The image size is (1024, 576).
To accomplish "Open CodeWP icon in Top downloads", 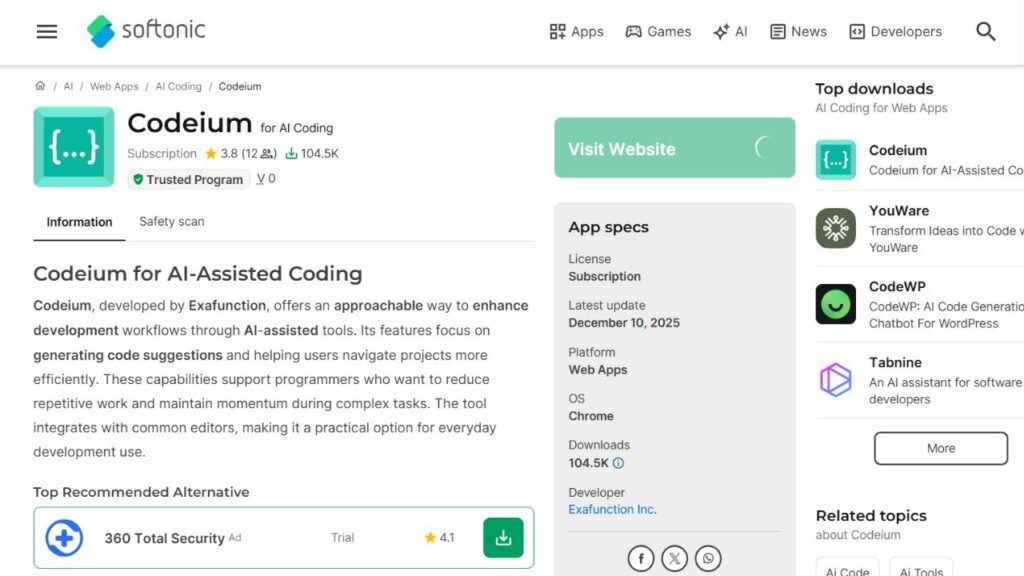I will coord(835,304).
